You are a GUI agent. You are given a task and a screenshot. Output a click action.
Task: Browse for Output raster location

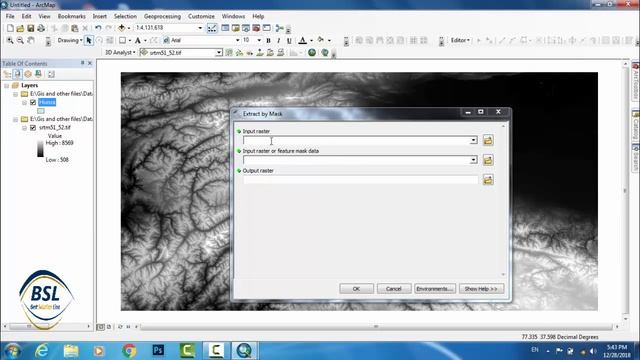tap(488, 180)
